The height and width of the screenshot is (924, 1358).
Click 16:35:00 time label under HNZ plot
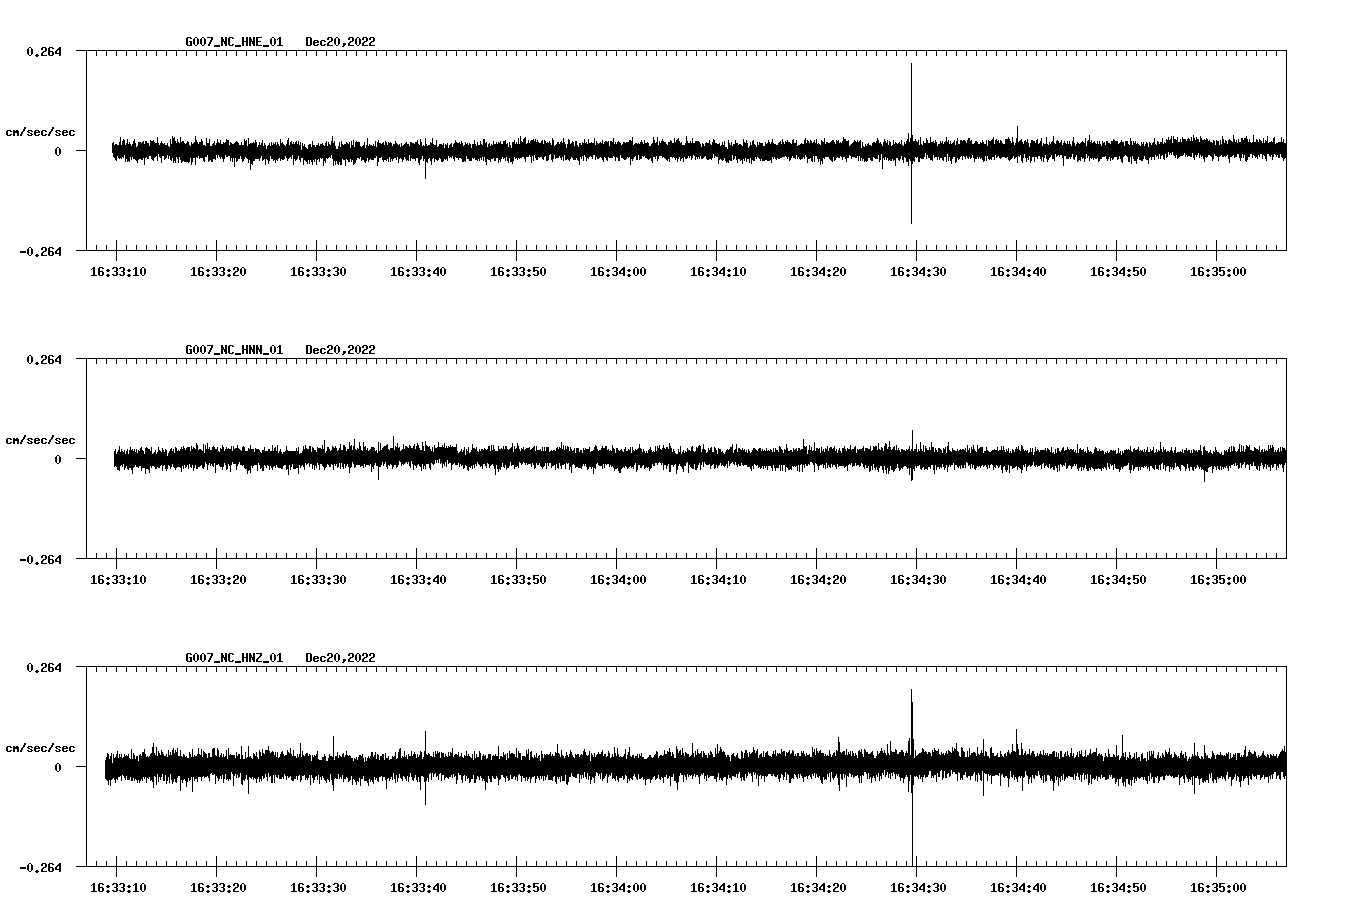[1218, 888]
